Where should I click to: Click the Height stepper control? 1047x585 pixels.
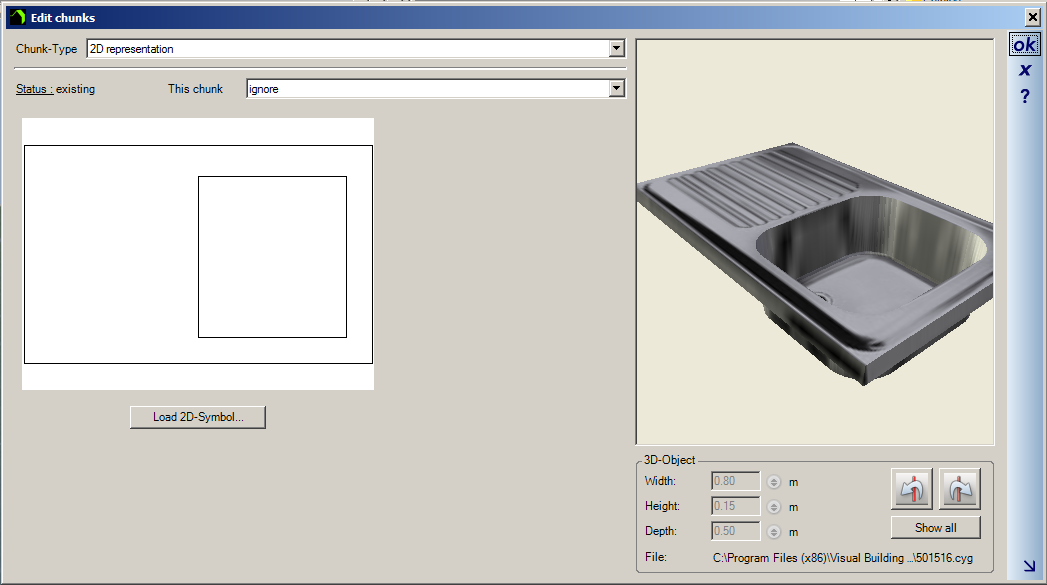773,507
